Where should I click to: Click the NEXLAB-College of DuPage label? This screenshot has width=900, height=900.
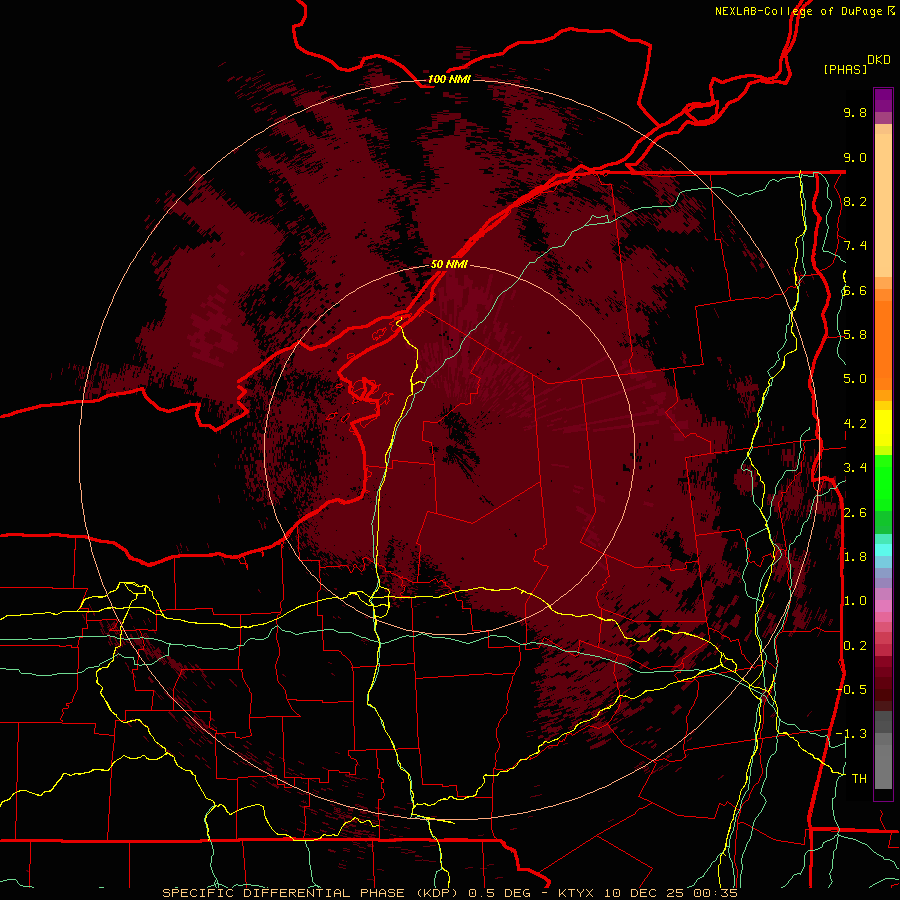[800, 11]
